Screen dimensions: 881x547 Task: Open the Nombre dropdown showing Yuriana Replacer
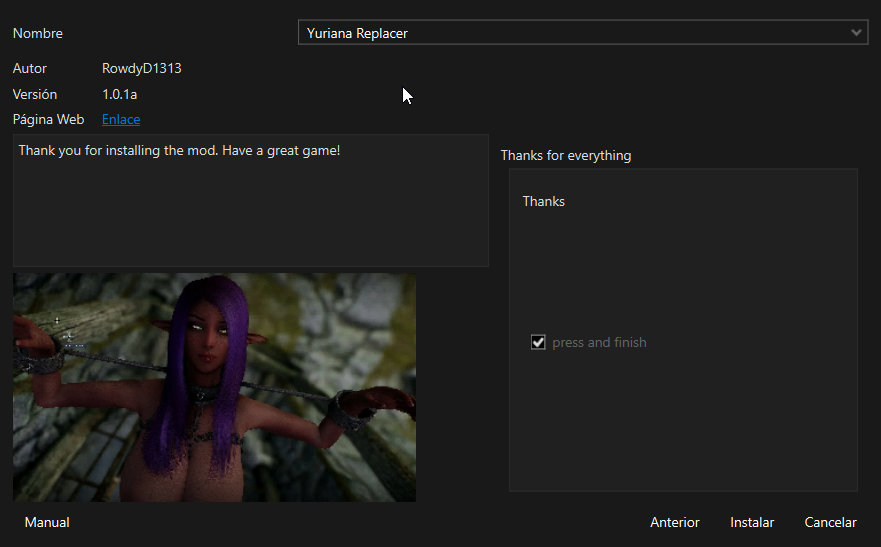(583, 33)
